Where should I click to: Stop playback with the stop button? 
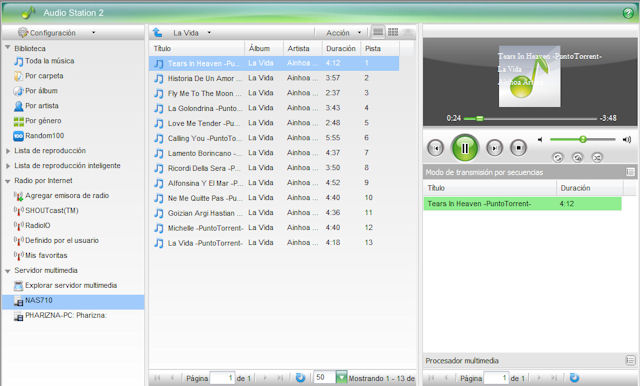(x=518, y=147)
